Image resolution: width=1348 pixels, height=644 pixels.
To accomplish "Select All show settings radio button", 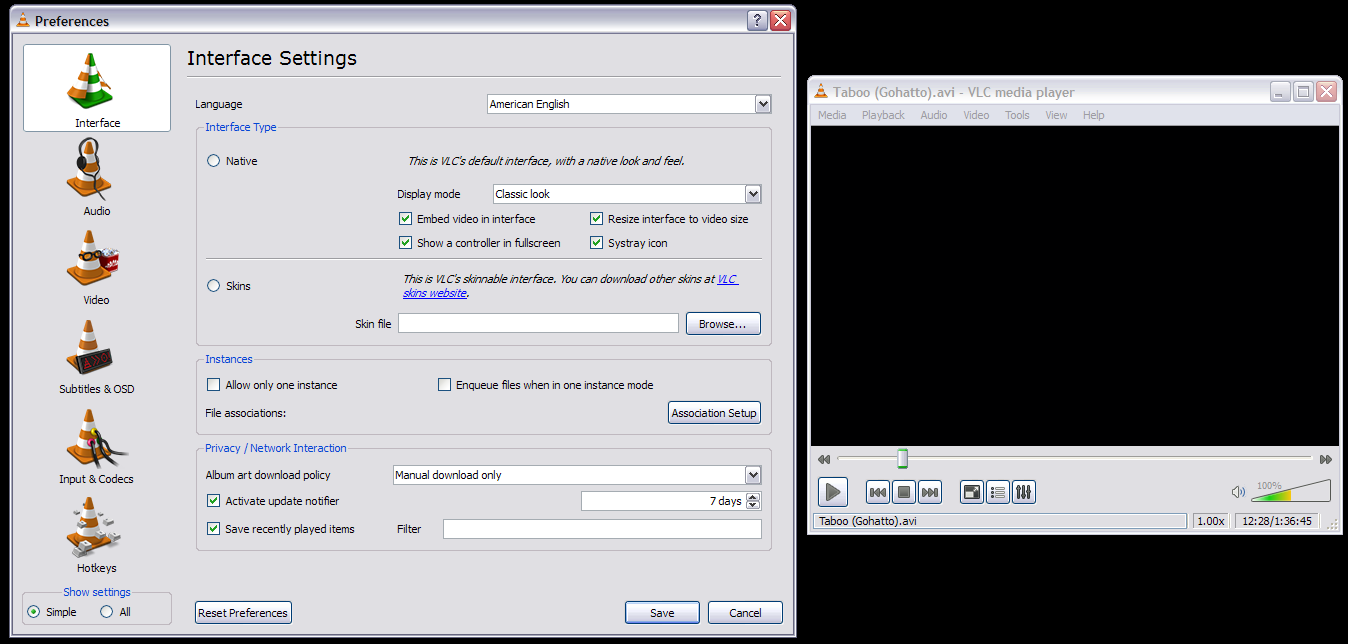I will [106, 612].
